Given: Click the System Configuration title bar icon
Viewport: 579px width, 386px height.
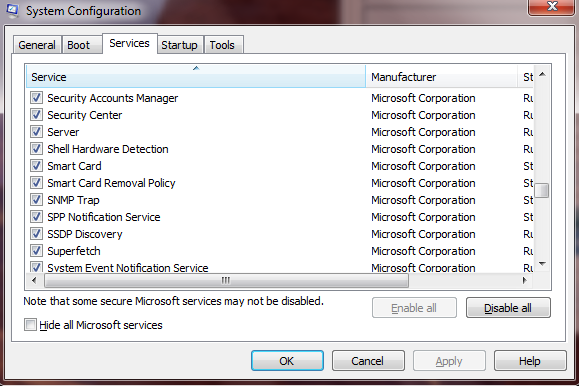Looking at the screenshot, I should click(x=12, y=10).
